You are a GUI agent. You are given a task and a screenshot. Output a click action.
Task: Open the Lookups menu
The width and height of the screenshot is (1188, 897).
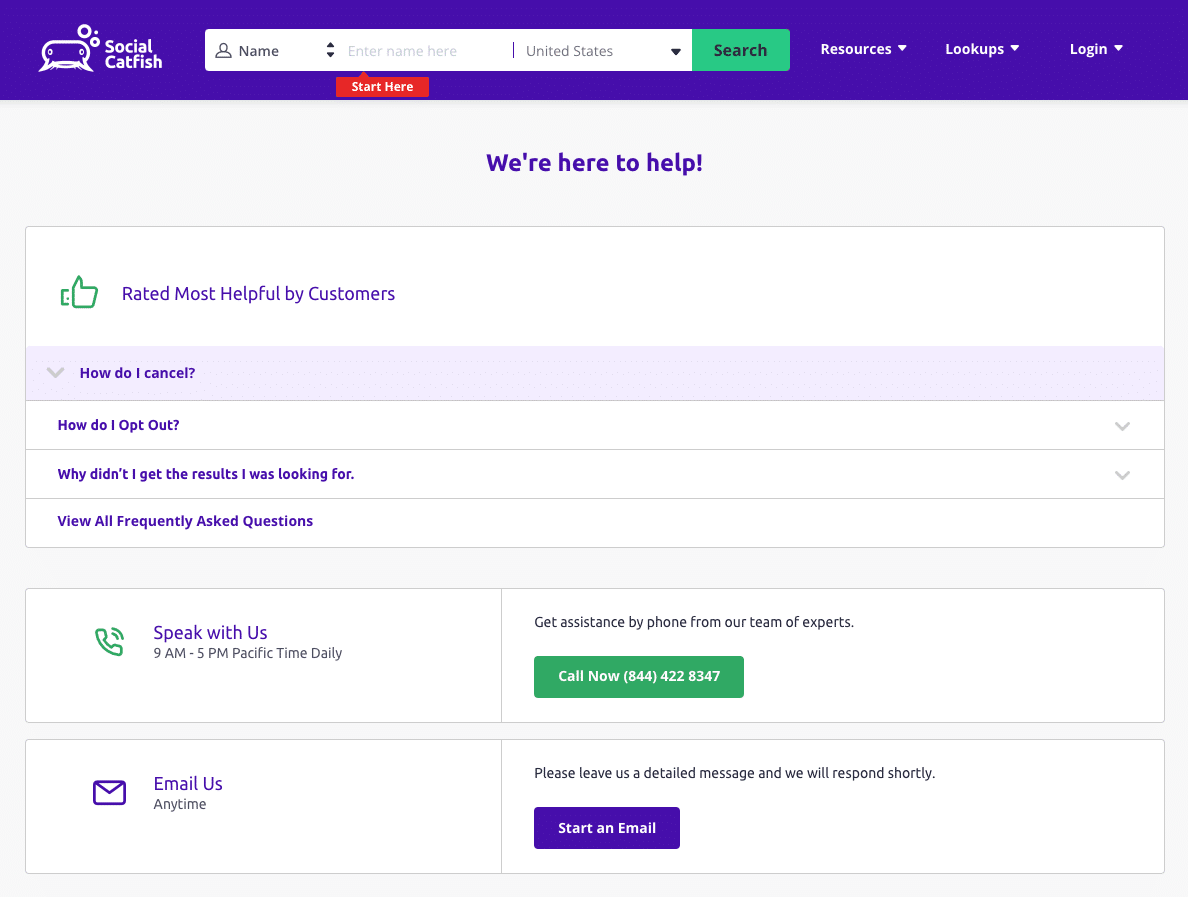(982, 49)
